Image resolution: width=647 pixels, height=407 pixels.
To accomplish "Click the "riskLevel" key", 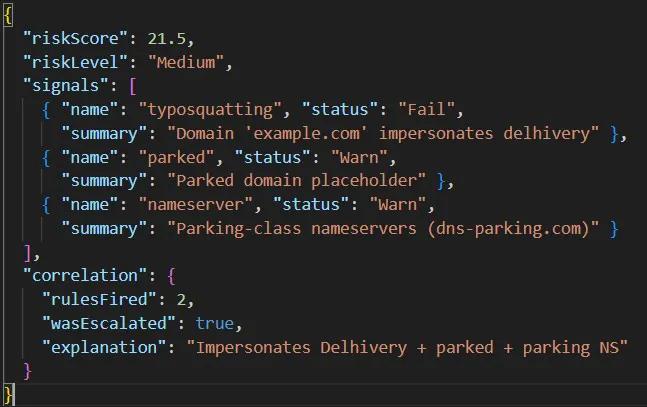I will pos(76,62).
